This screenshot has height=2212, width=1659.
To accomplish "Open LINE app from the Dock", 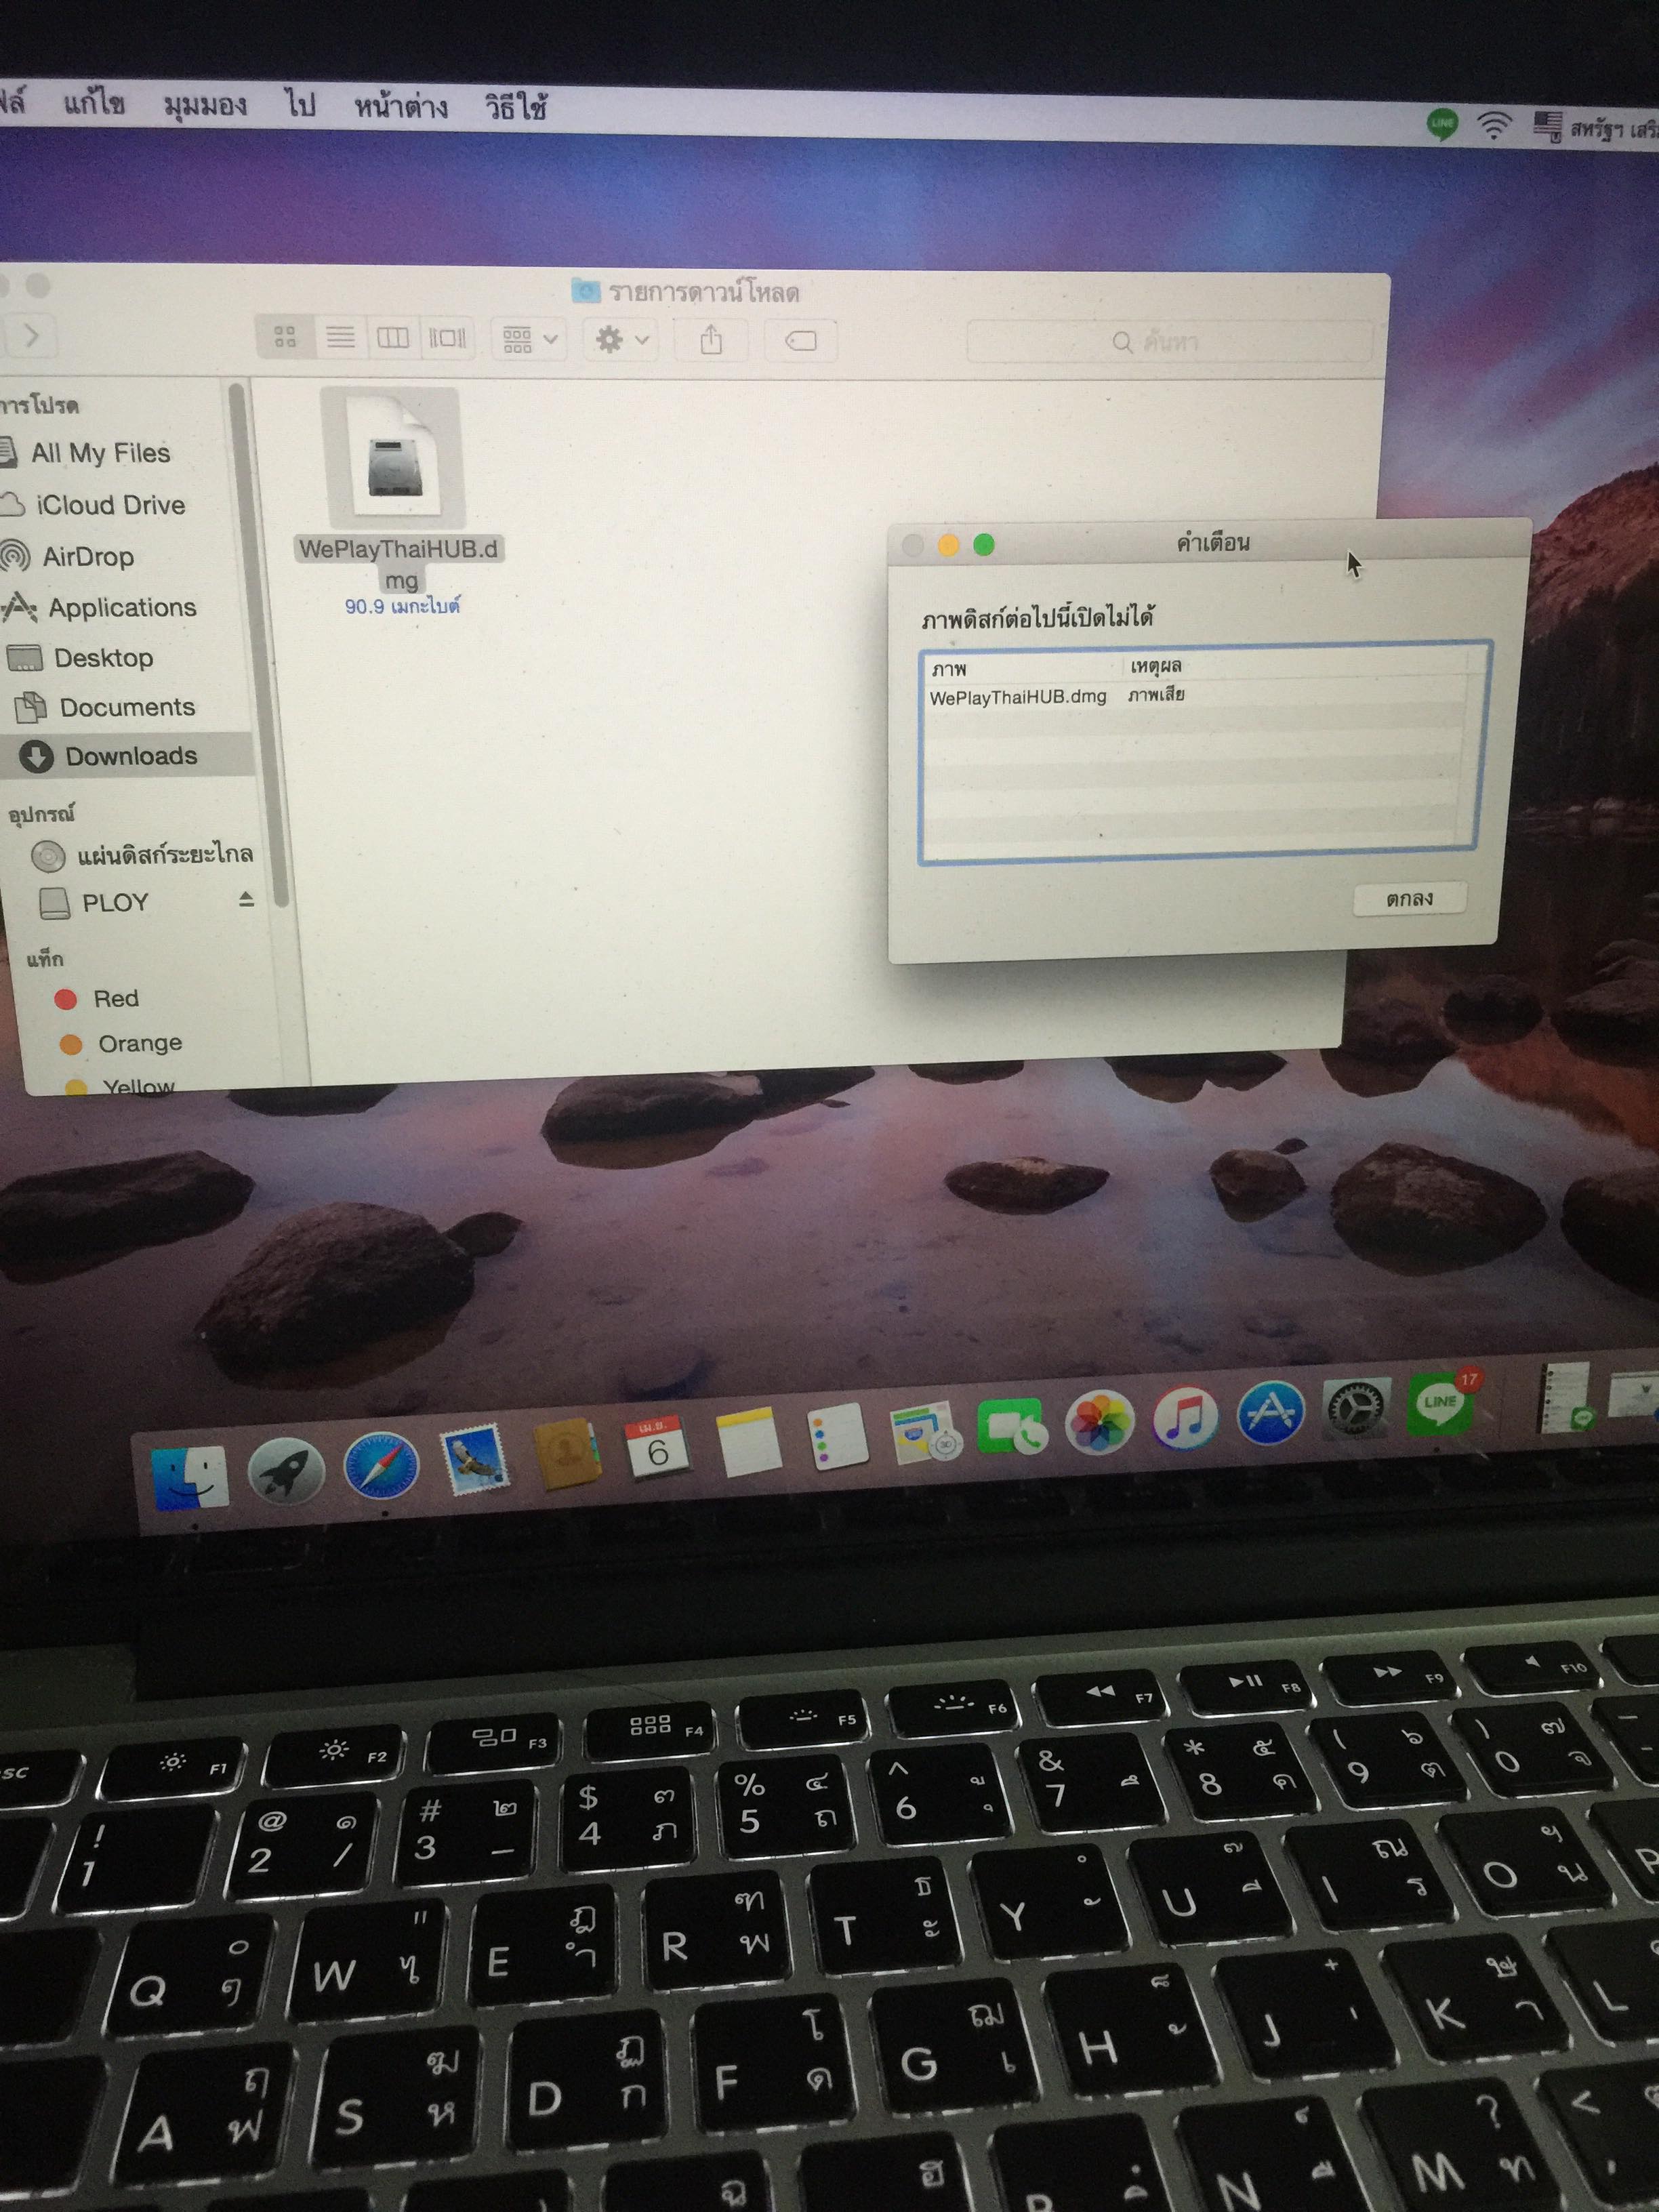I will [x=1440, y=1402].
